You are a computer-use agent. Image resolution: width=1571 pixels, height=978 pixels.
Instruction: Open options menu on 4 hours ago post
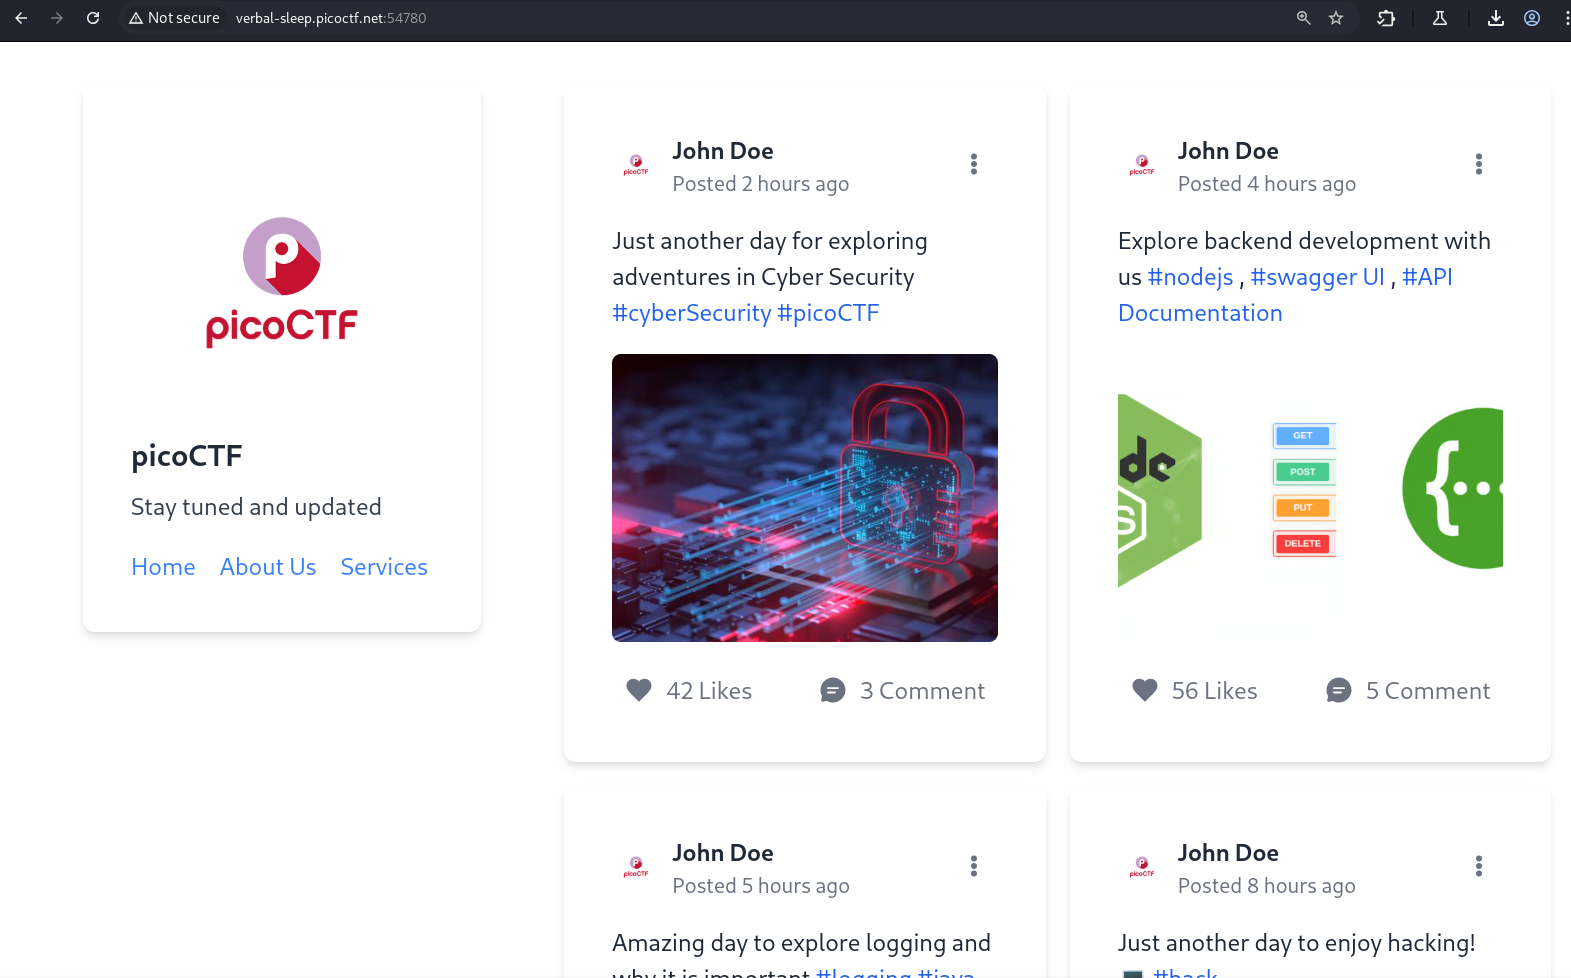1478,164
